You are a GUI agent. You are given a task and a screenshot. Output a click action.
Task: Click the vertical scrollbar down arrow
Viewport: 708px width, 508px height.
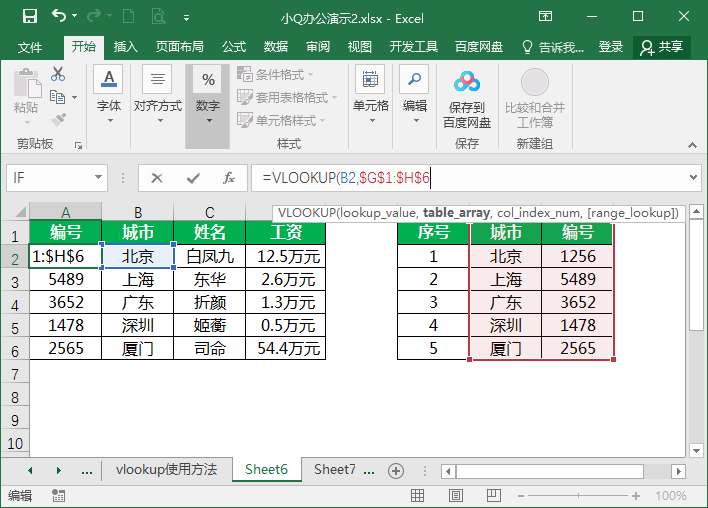tap(696, 450)
